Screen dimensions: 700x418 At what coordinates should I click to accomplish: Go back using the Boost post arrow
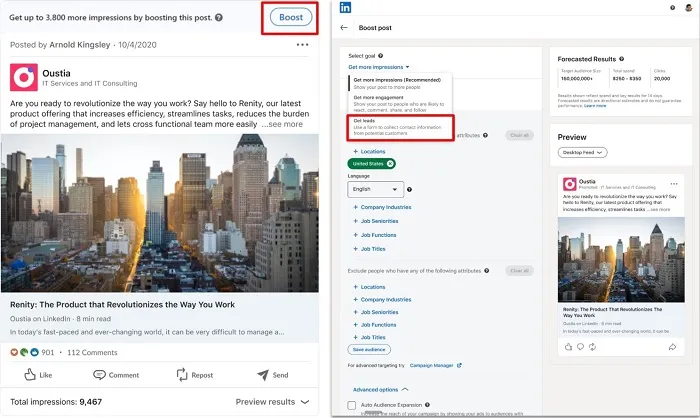pyautogui.click(x=345, y=28)
